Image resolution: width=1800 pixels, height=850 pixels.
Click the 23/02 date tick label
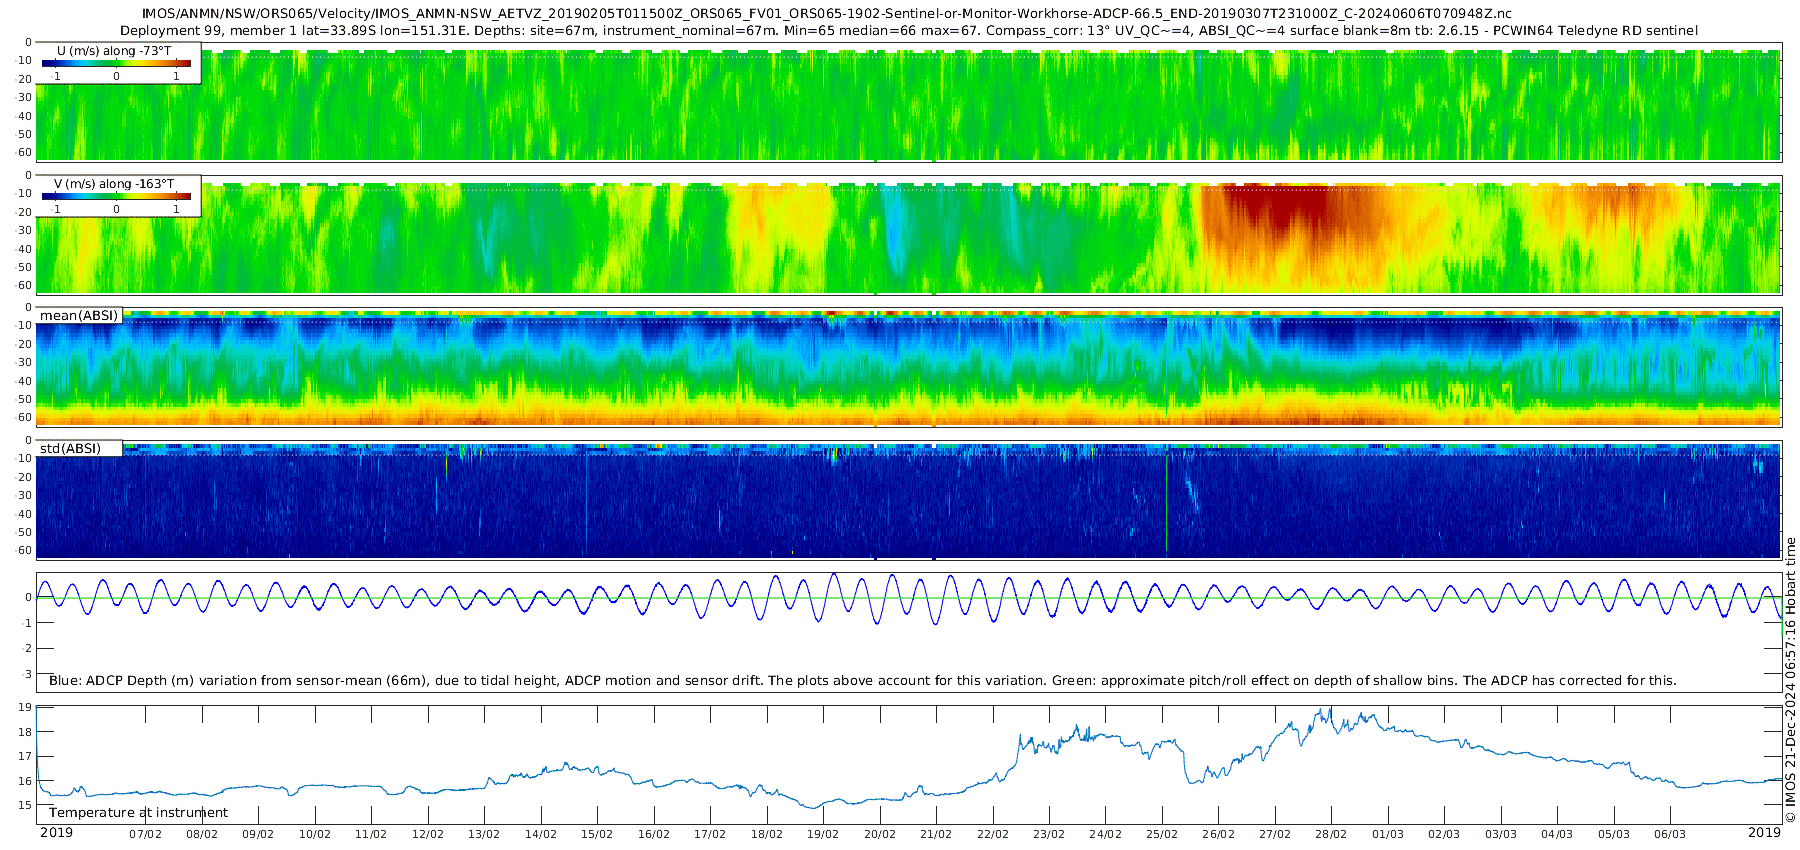pyautogui.click(x=1049, y=834)
